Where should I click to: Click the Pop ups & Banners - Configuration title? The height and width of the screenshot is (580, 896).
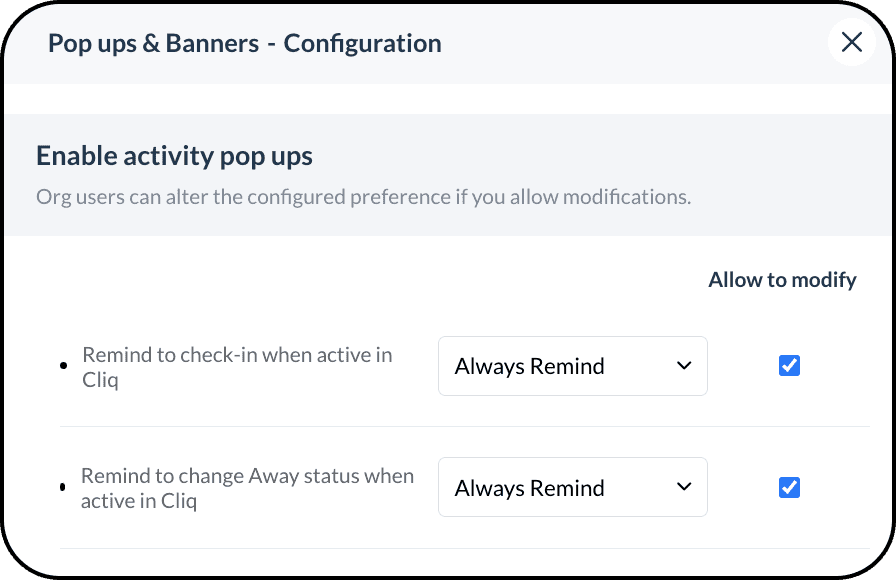pyautogui.click(x=245, y=43)
